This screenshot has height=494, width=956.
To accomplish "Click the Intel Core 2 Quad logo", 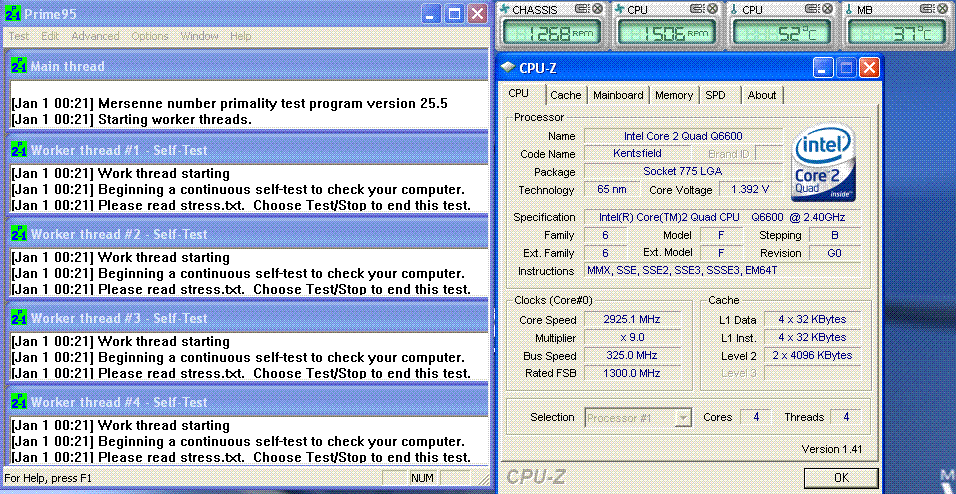I will (x=822, y=162).
